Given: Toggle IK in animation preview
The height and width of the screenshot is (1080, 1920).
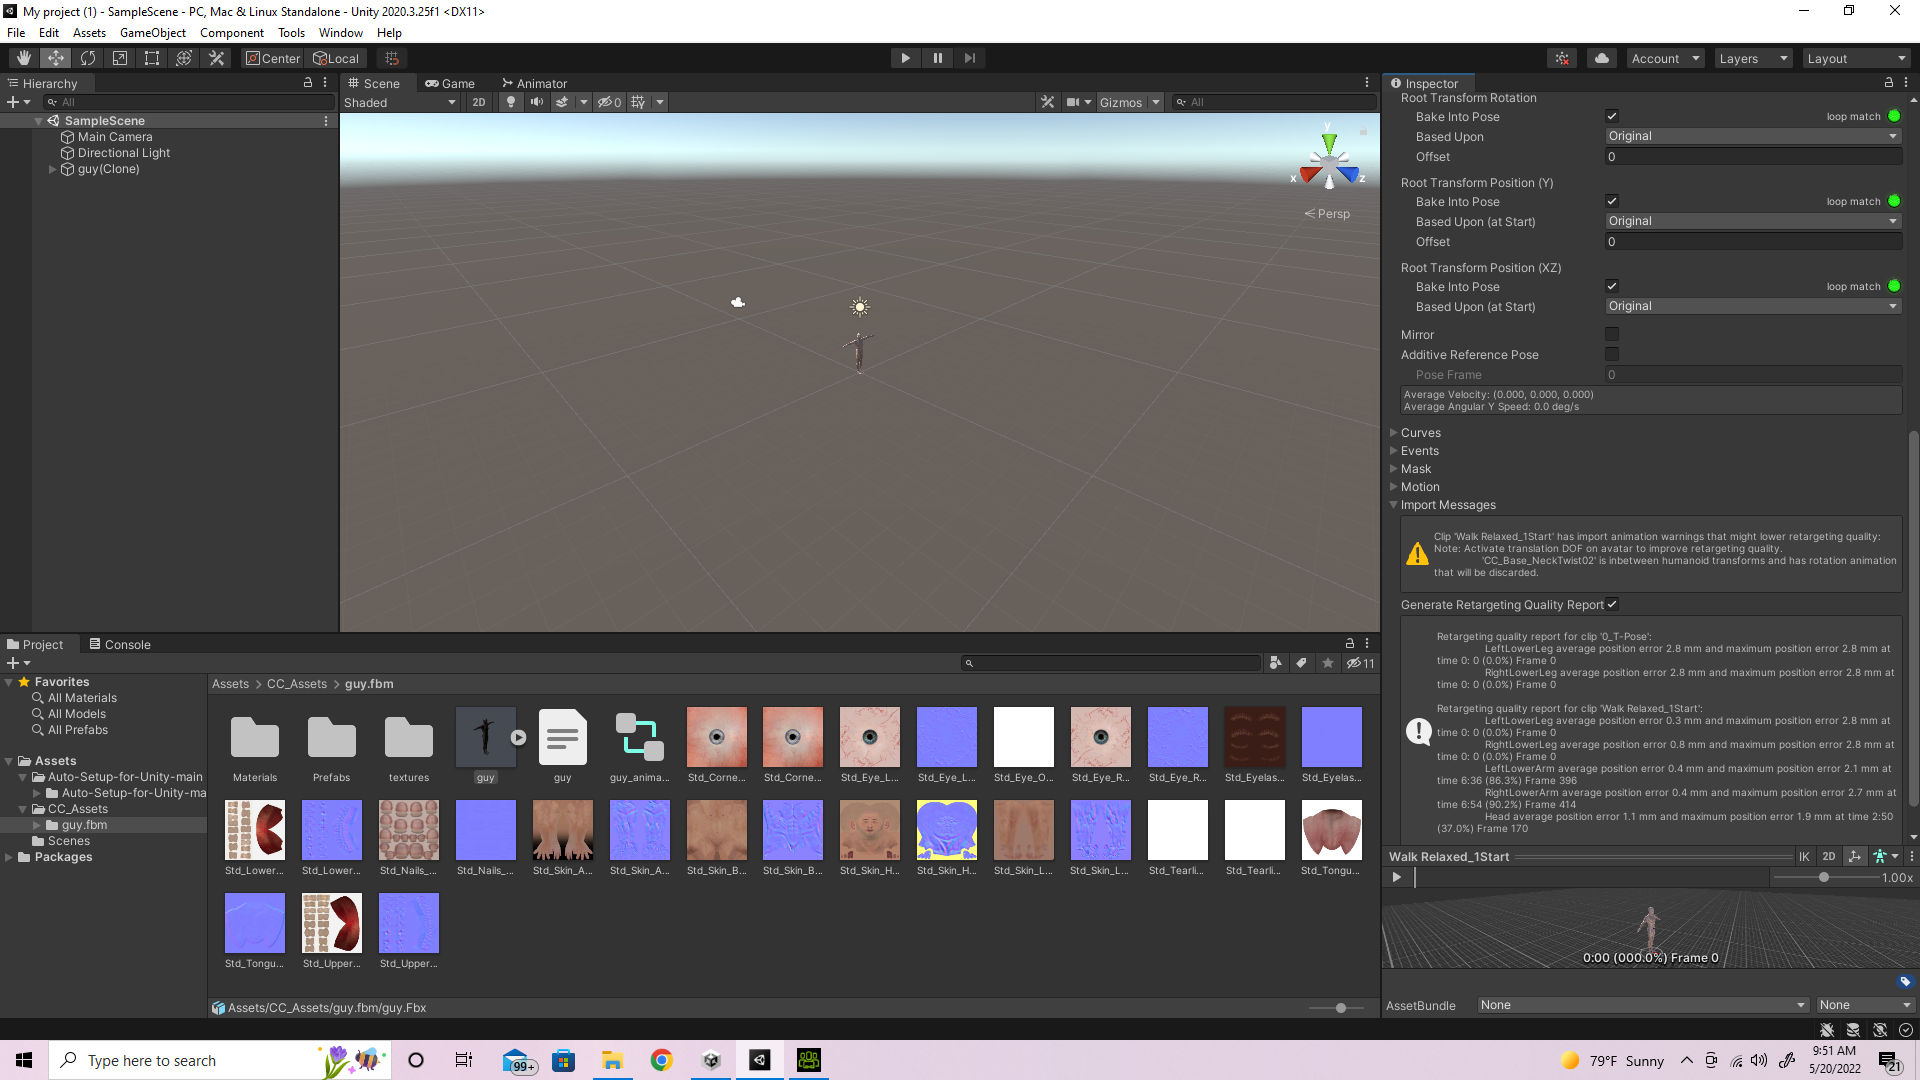Looking at the screenshot, I should pyautogui.click(x=1804, y=857).
